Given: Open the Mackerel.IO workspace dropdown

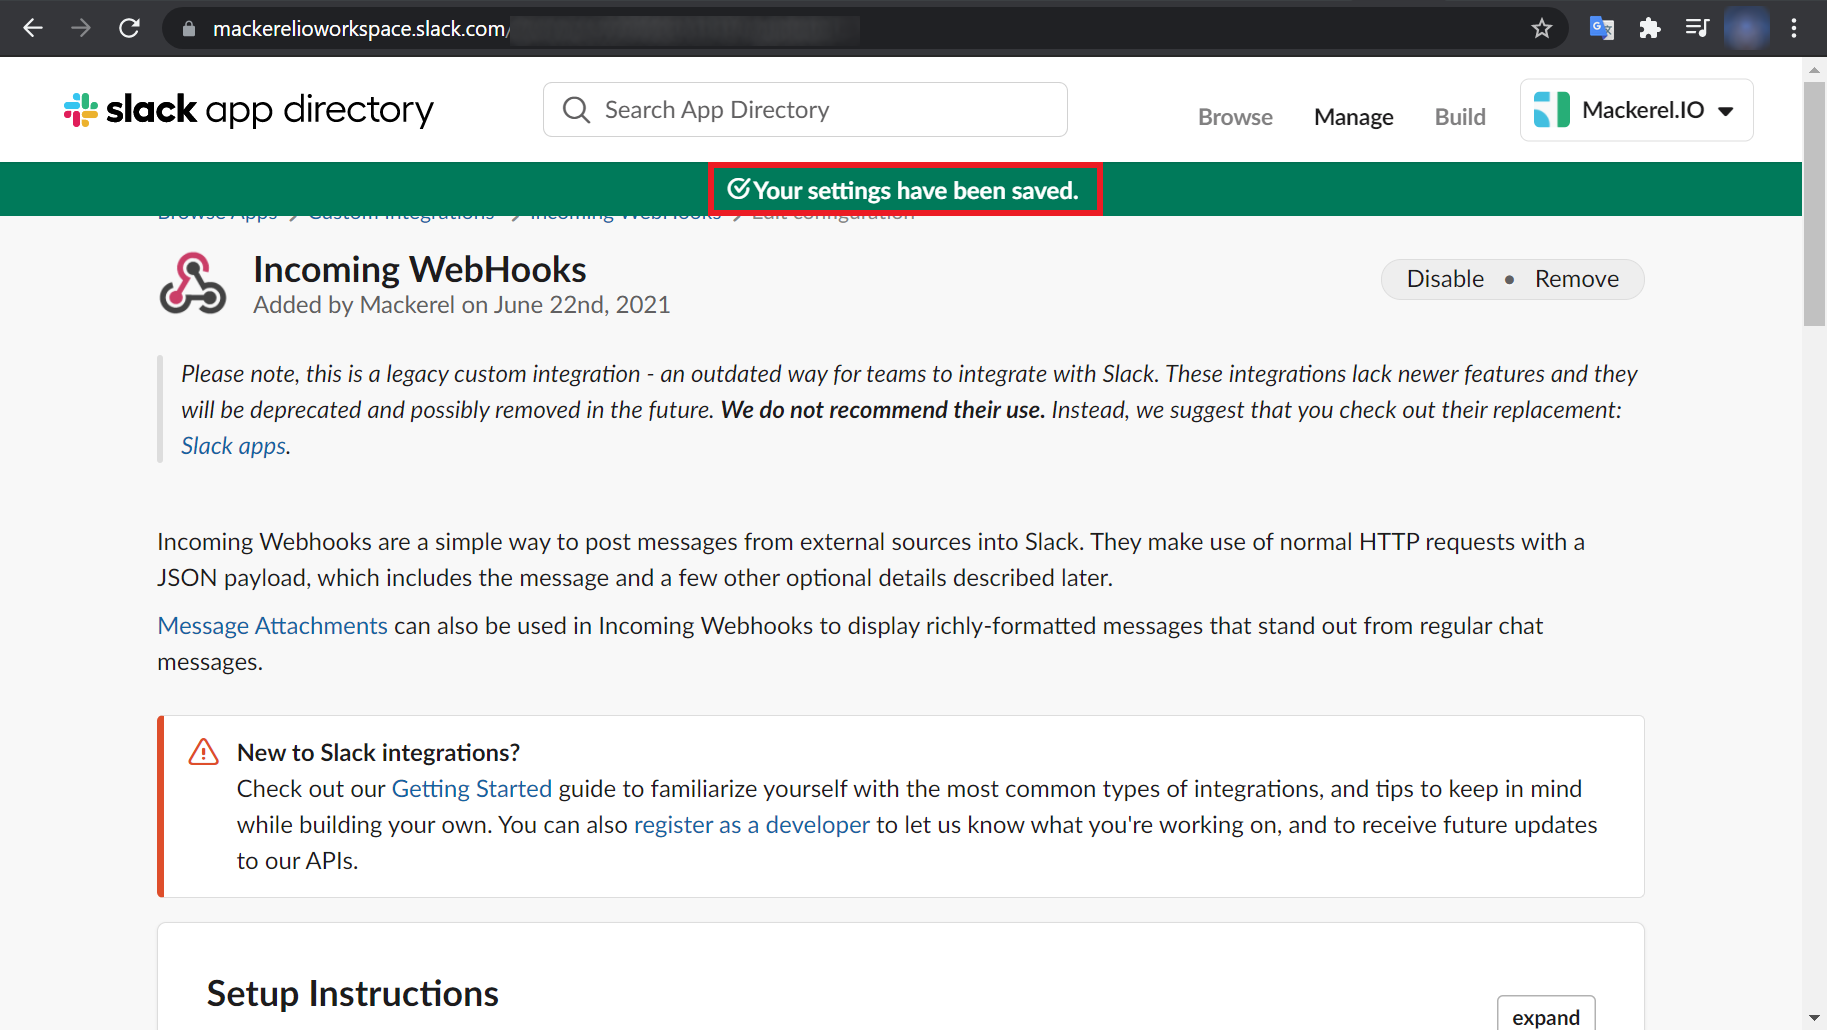Looking at the screenshot, I should pos(1636,110).
